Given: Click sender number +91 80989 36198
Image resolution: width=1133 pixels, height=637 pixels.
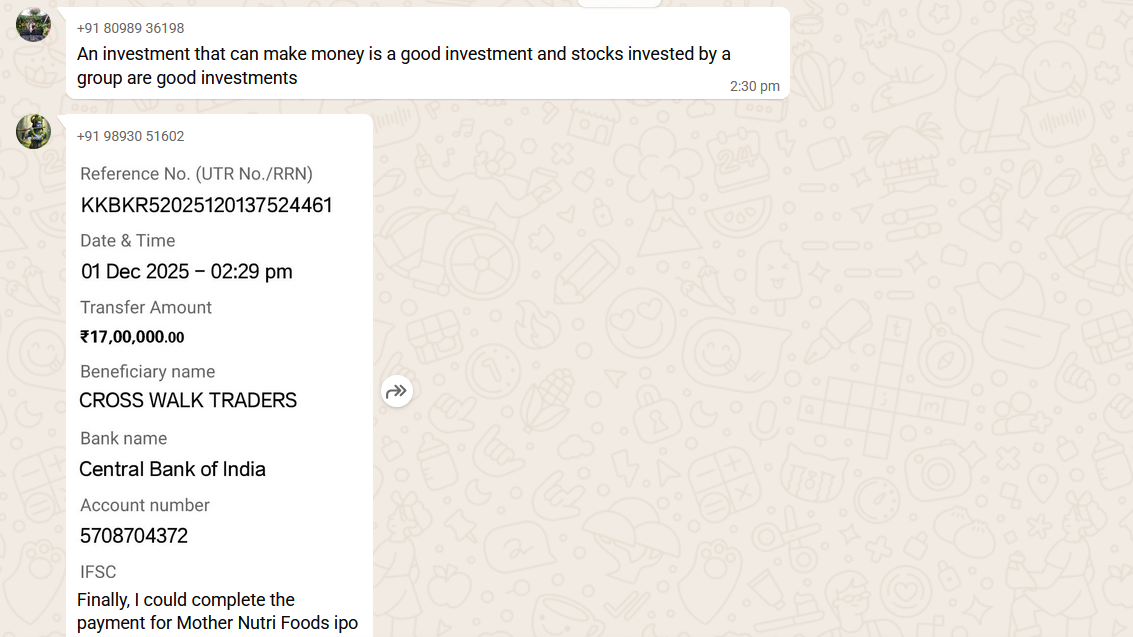Looking at the screenshot, I should (x=130, y=28).
